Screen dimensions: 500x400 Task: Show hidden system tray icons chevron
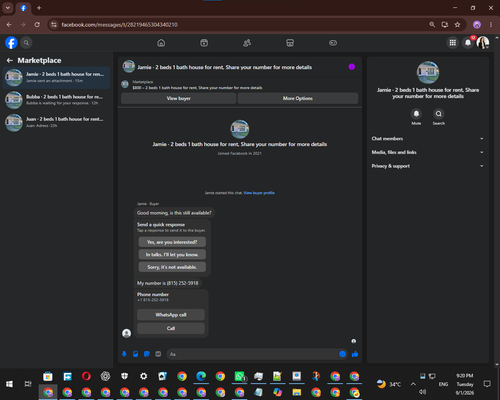pyautogui.click(x=413, y=384)
